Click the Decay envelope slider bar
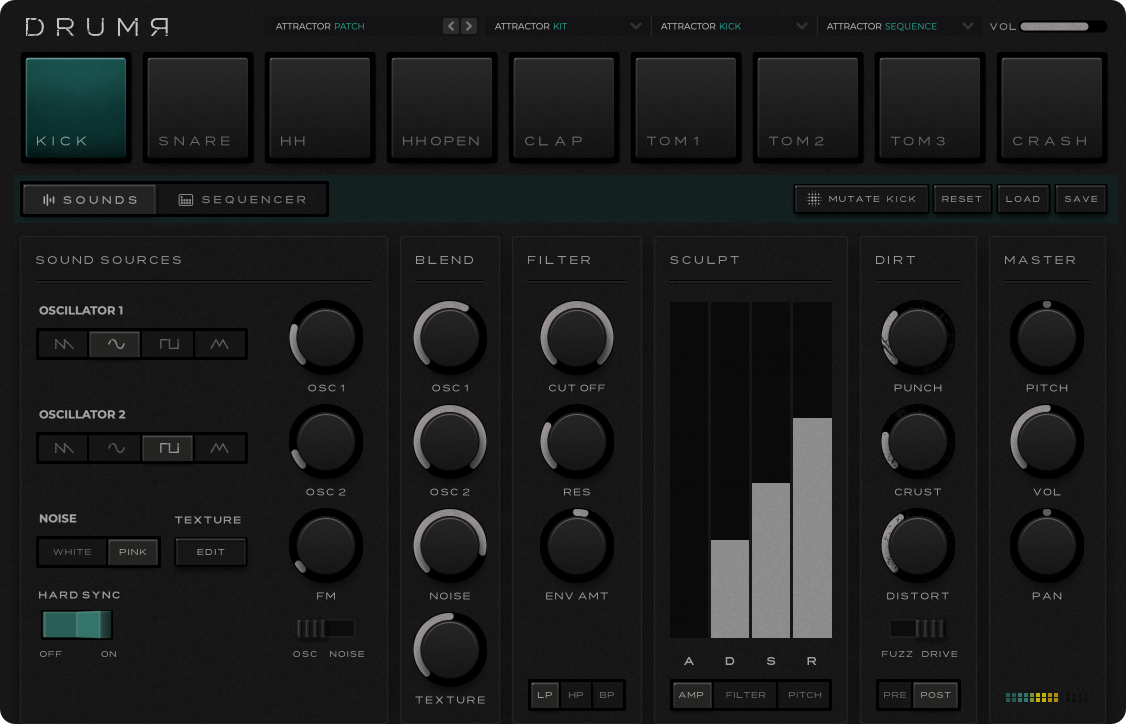 tap(730, 470)
